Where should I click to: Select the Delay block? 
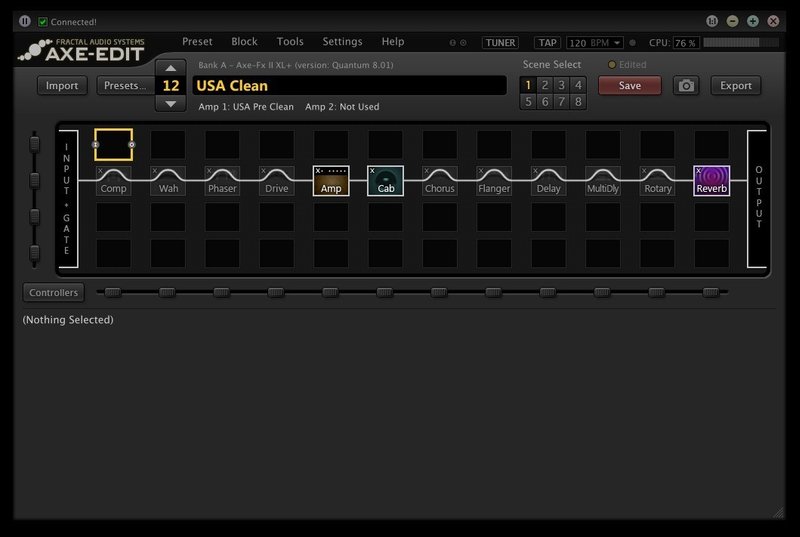tap(548, 181)
